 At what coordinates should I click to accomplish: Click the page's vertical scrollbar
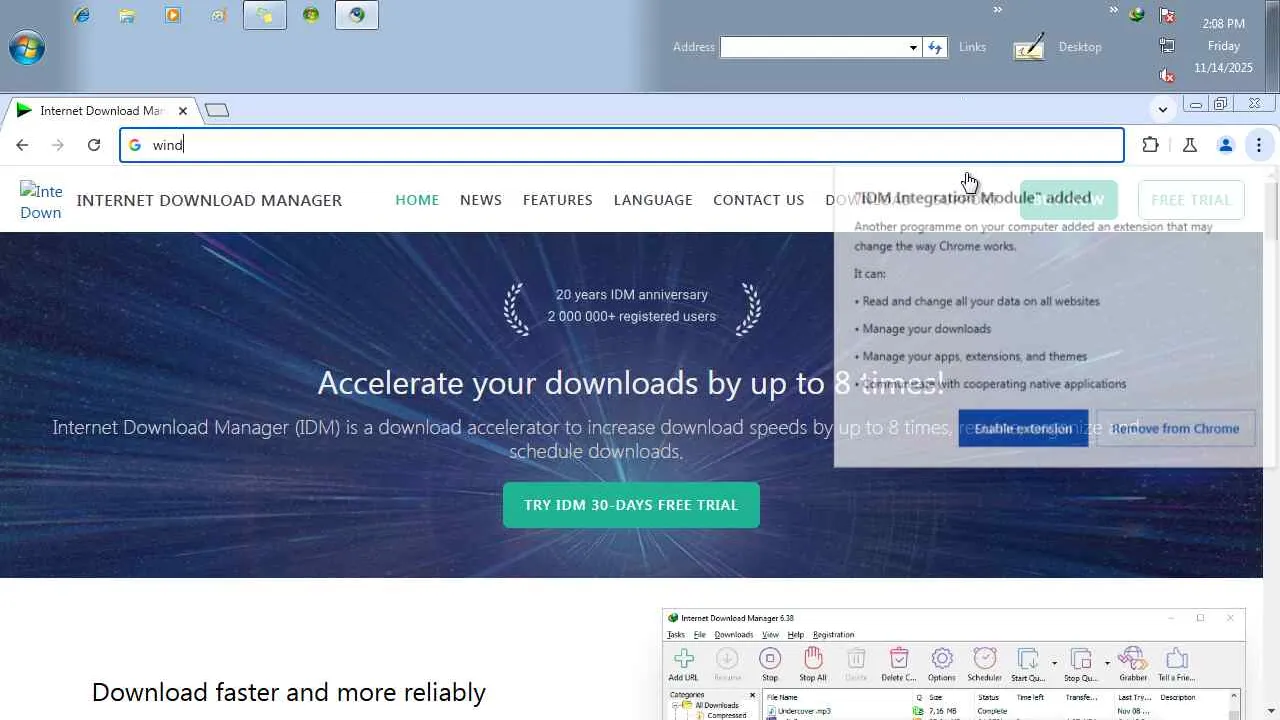click(1271, 442)
